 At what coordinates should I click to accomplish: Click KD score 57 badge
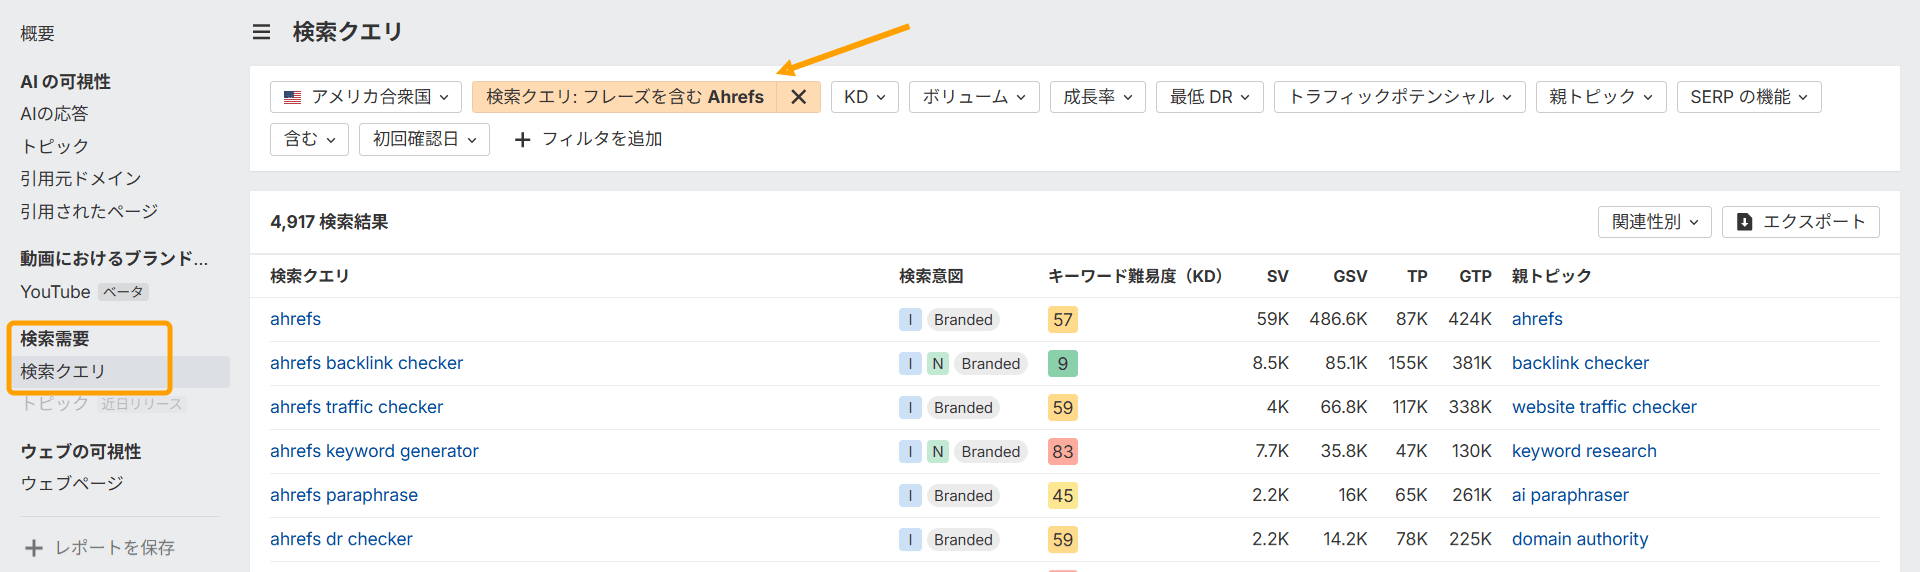tap(1062, 320)
